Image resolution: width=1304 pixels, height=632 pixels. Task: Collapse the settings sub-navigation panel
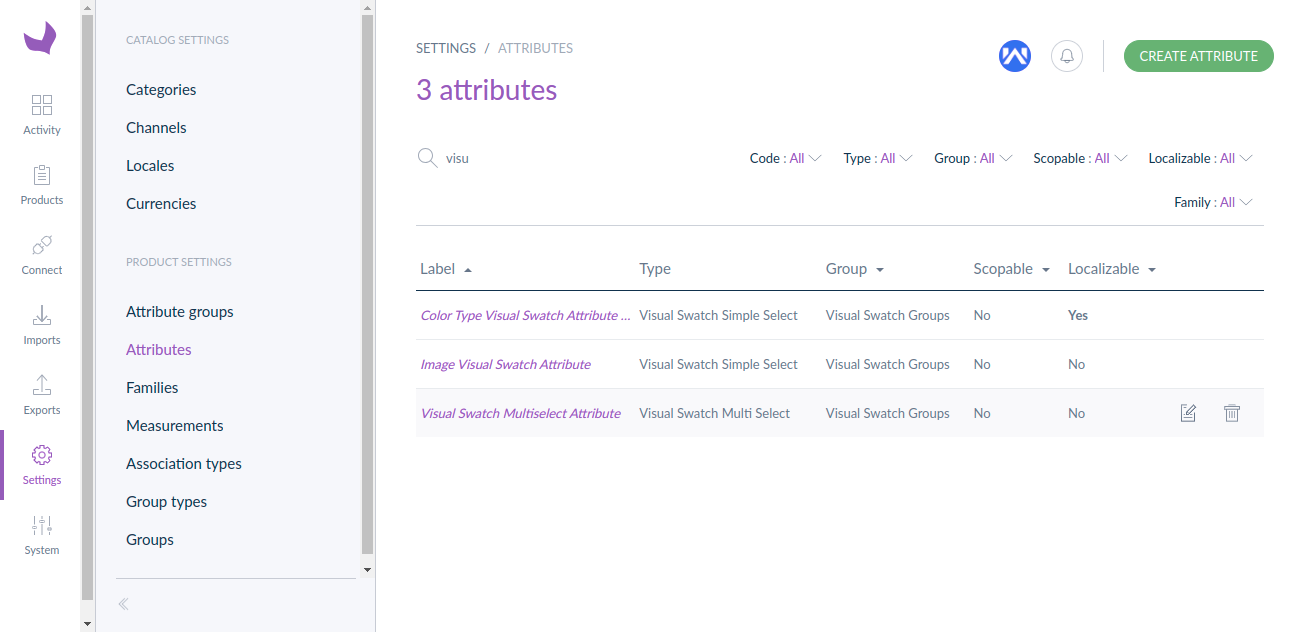point(124,604)
